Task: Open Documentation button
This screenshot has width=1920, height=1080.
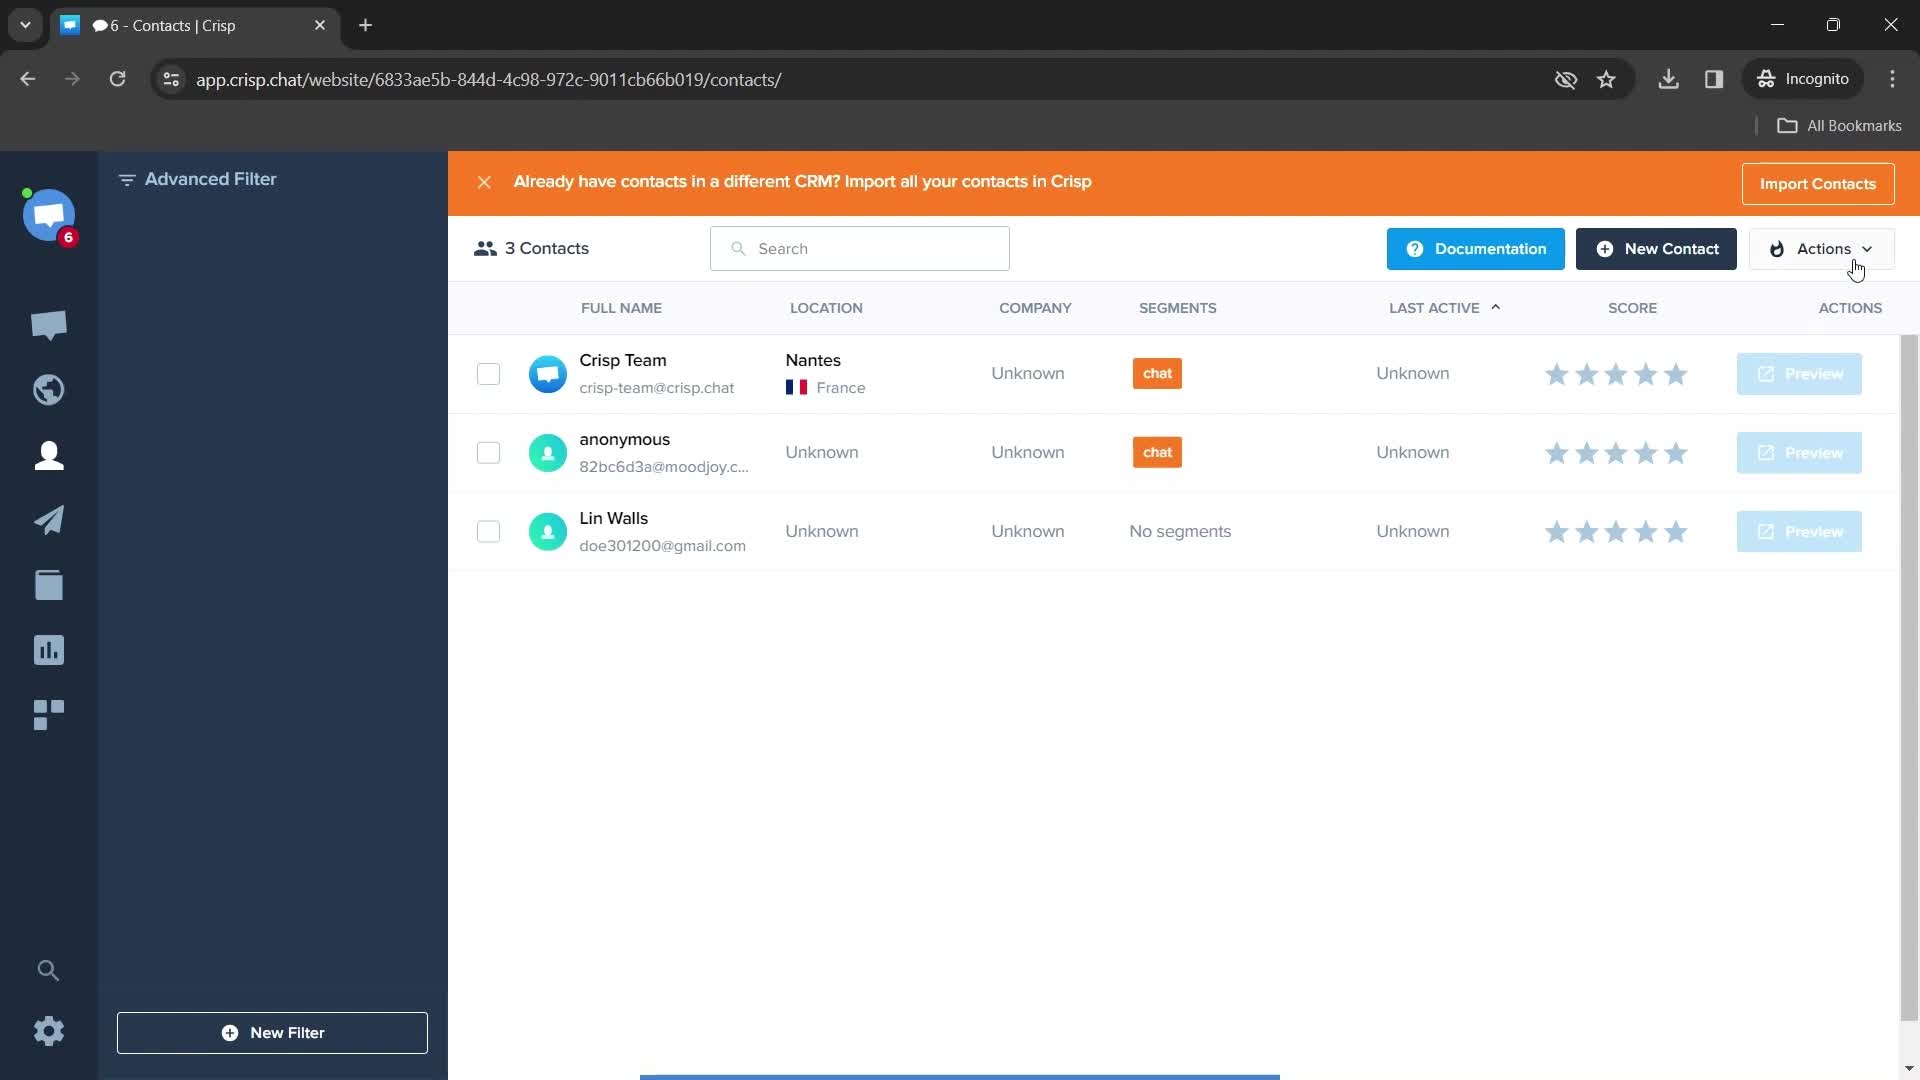Action: (x=1476, y=248)
